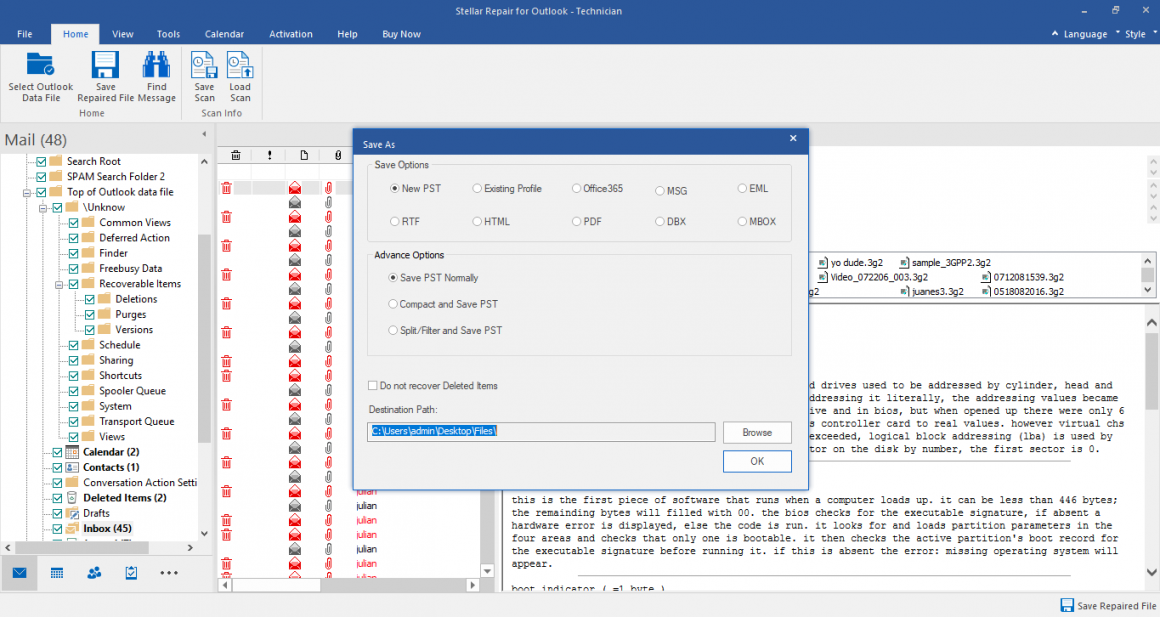Collapse the Recoverable Items folder
This screenshot has height=617, width=1160.
(x=59, y=283)
